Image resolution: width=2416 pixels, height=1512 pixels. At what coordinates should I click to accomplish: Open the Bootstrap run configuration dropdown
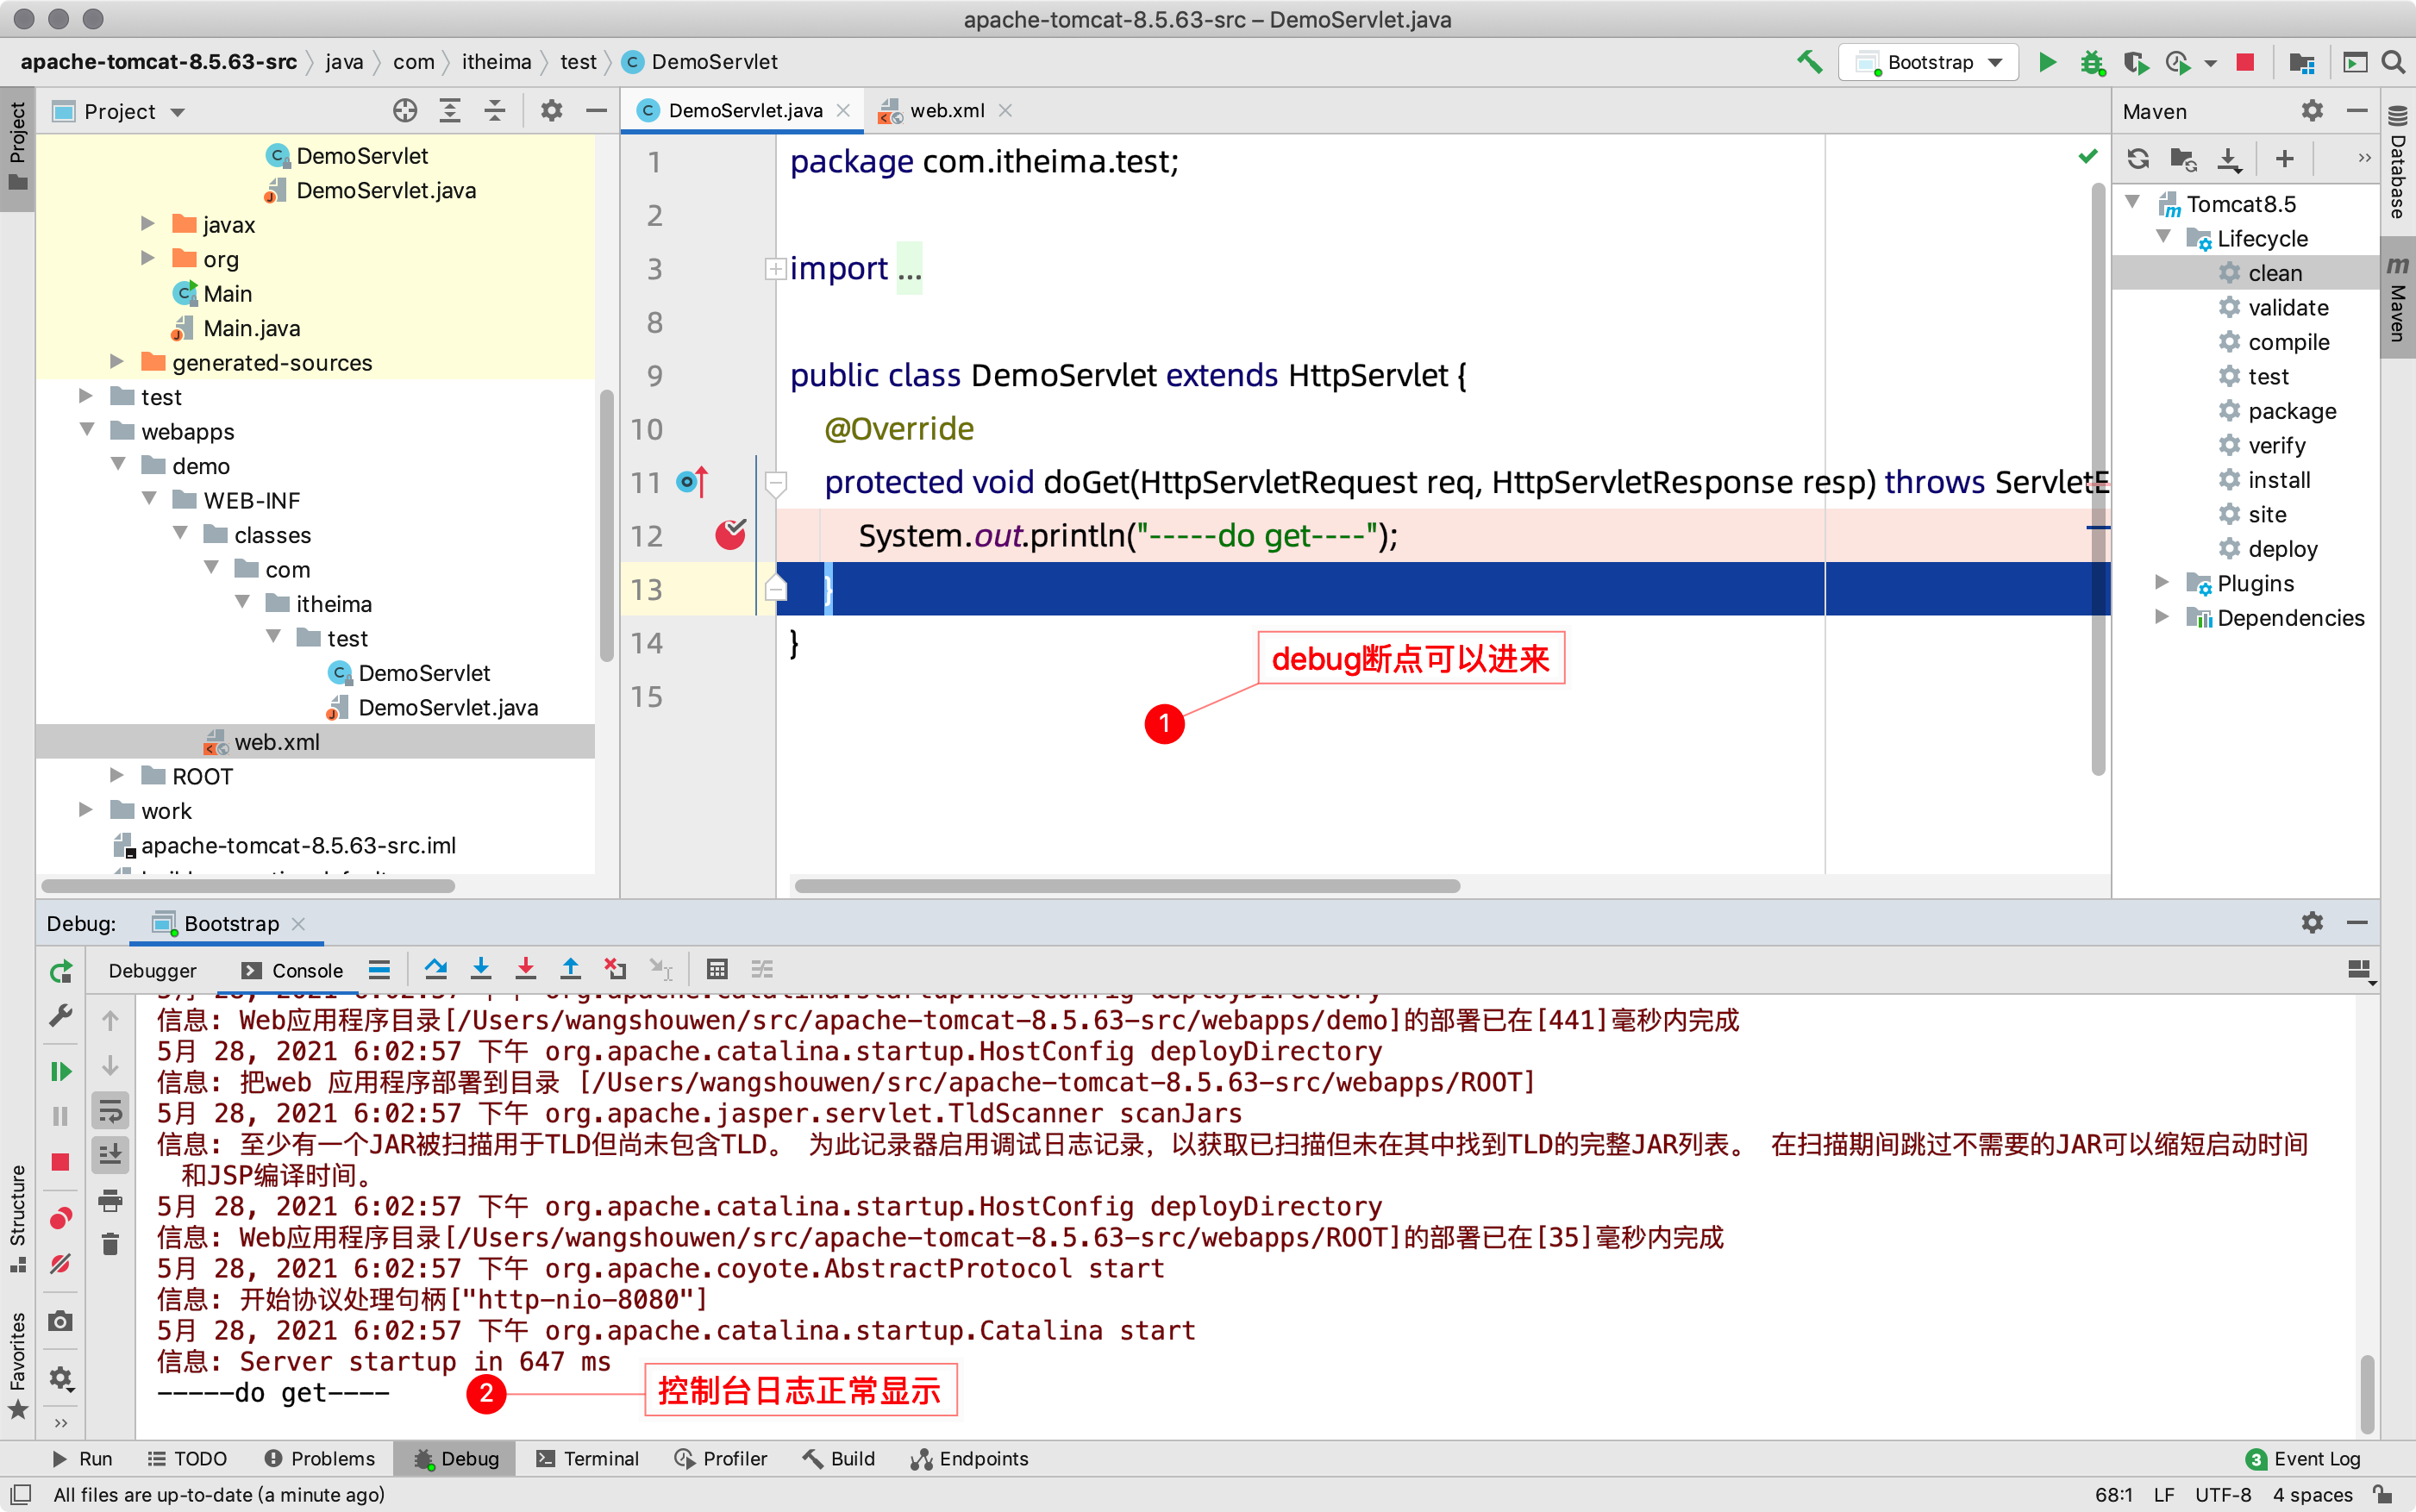click(x=1928, y=62)
